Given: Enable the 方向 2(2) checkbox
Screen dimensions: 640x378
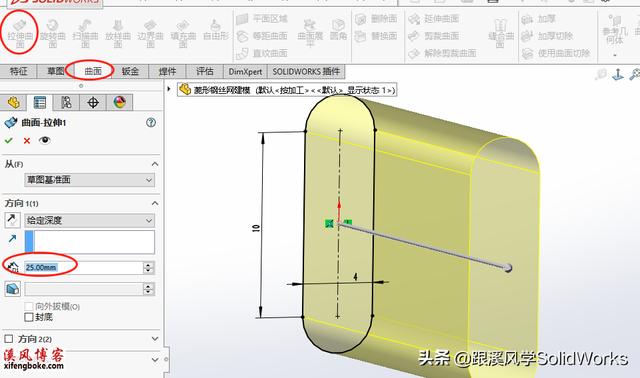Looking at the screenshot, I should [x=9, y=339].
